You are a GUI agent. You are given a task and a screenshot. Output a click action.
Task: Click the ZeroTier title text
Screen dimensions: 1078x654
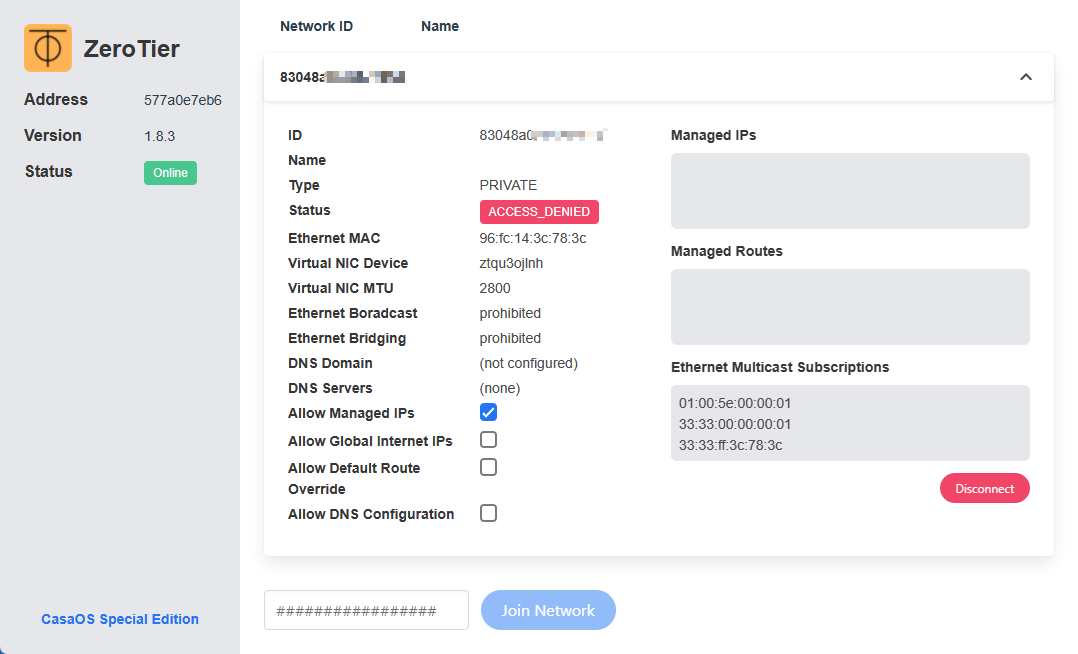131,49
